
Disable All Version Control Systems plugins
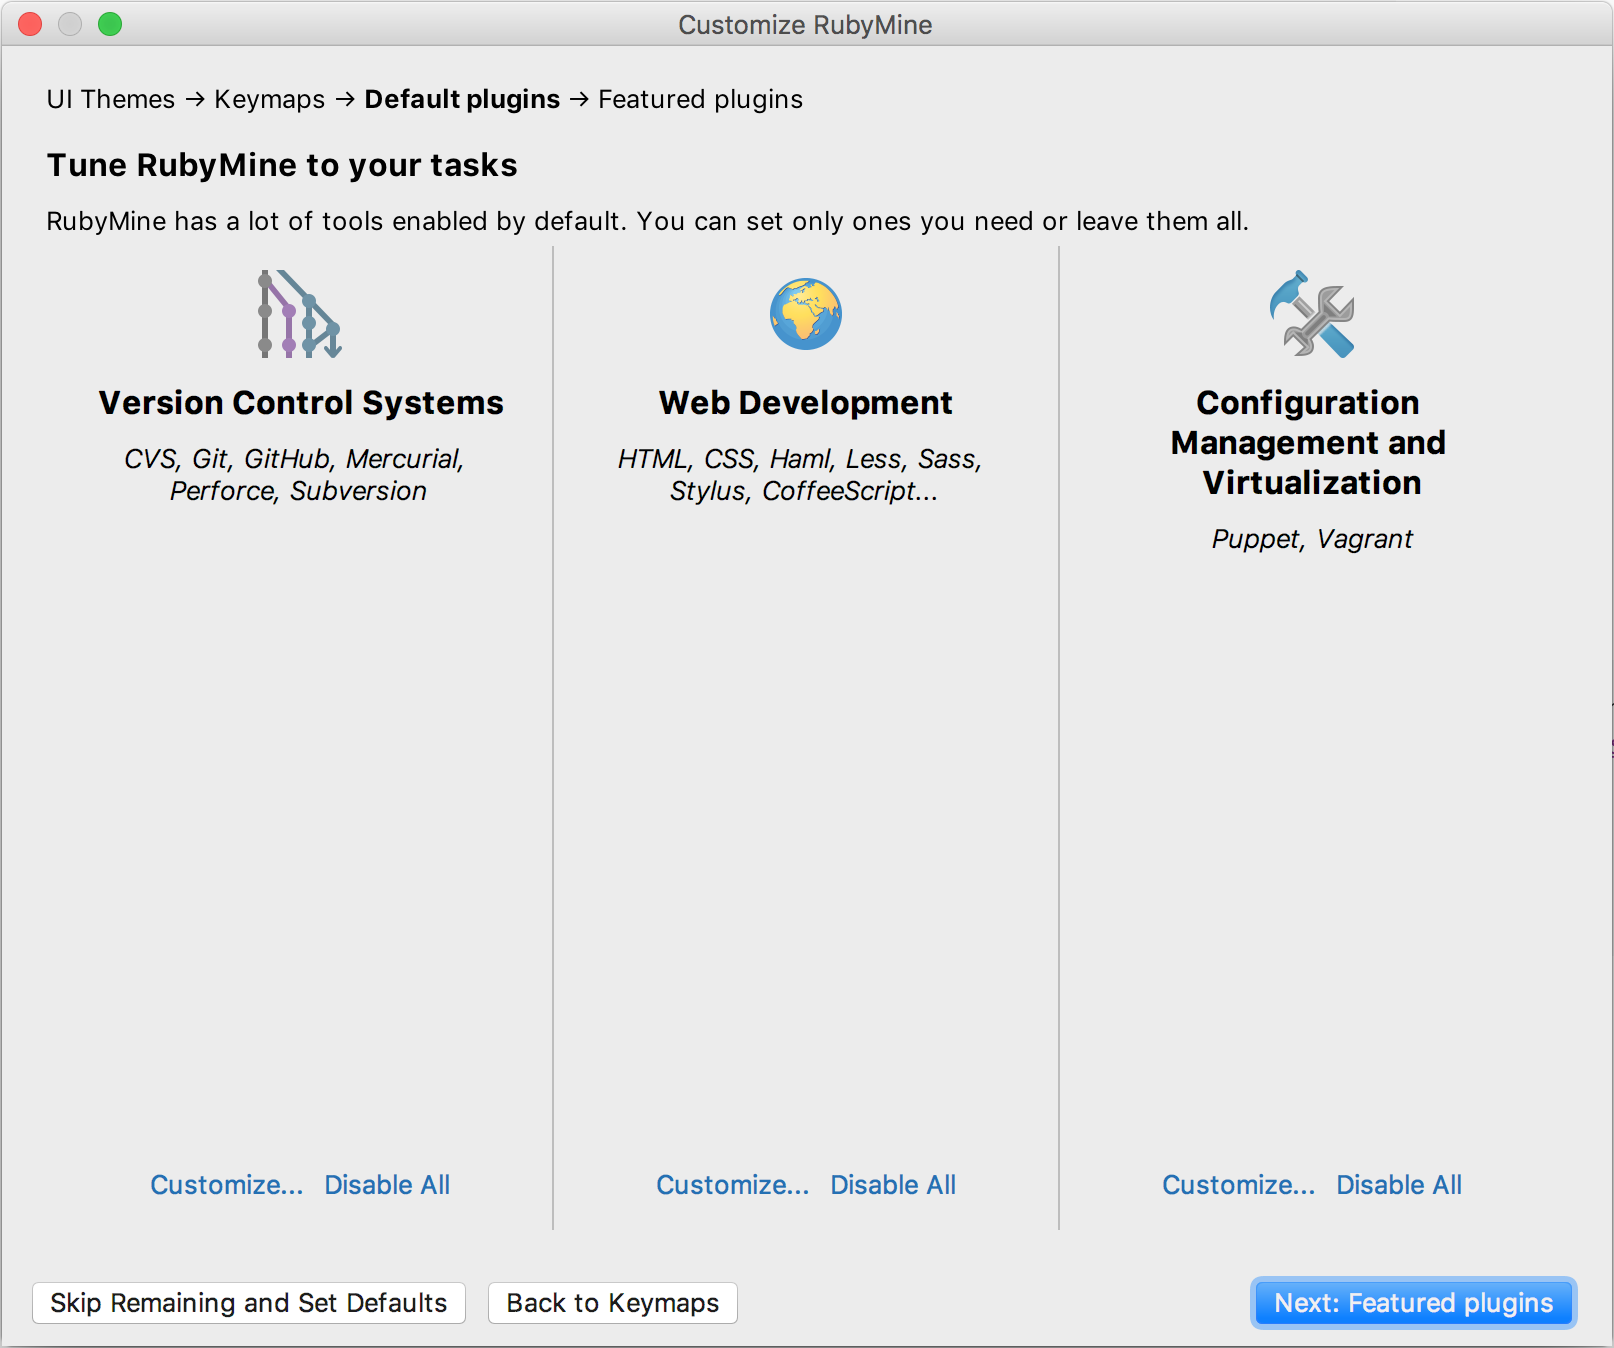(x=387, y=1185)
